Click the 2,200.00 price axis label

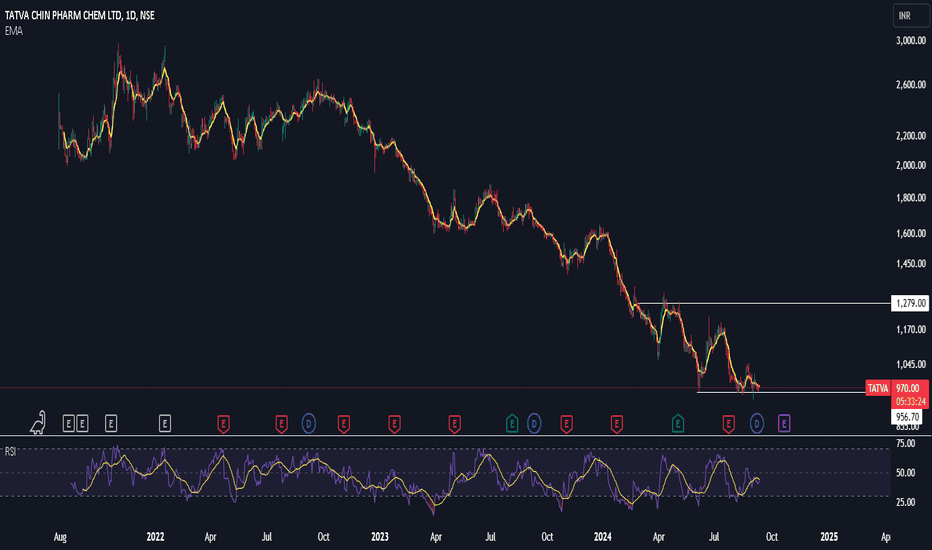[x=911, y=136]
